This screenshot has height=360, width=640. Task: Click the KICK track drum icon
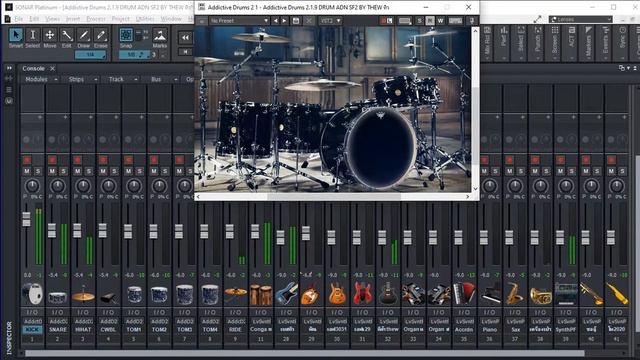click(32, 294)
